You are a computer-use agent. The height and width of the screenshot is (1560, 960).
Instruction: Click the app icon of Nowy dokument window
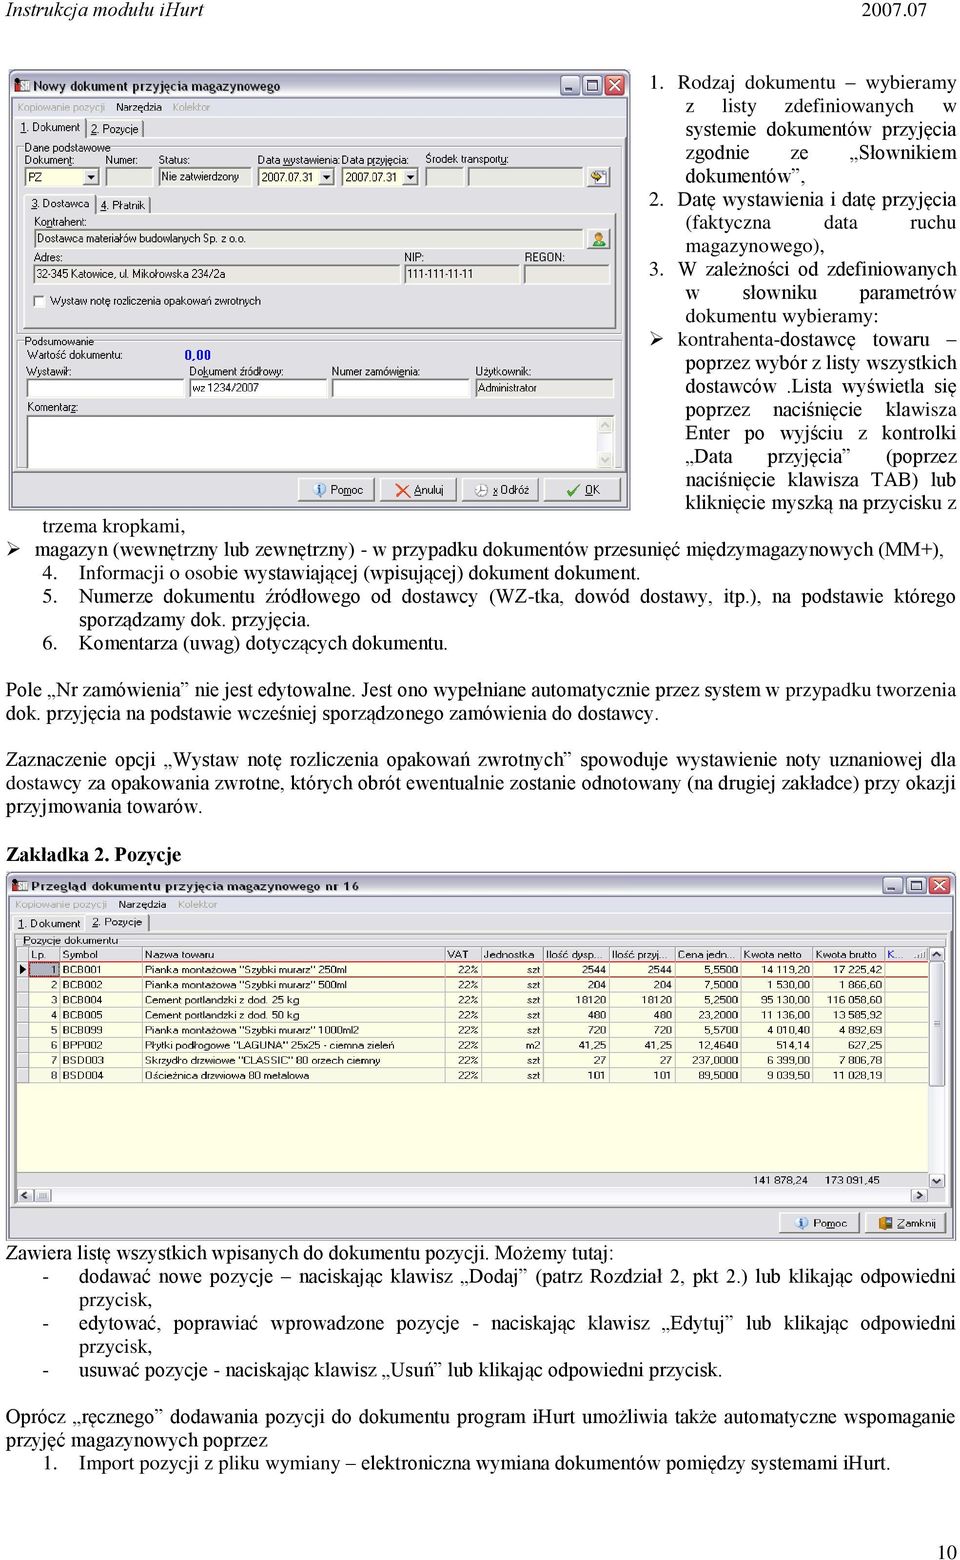click(x=23, y=86)
